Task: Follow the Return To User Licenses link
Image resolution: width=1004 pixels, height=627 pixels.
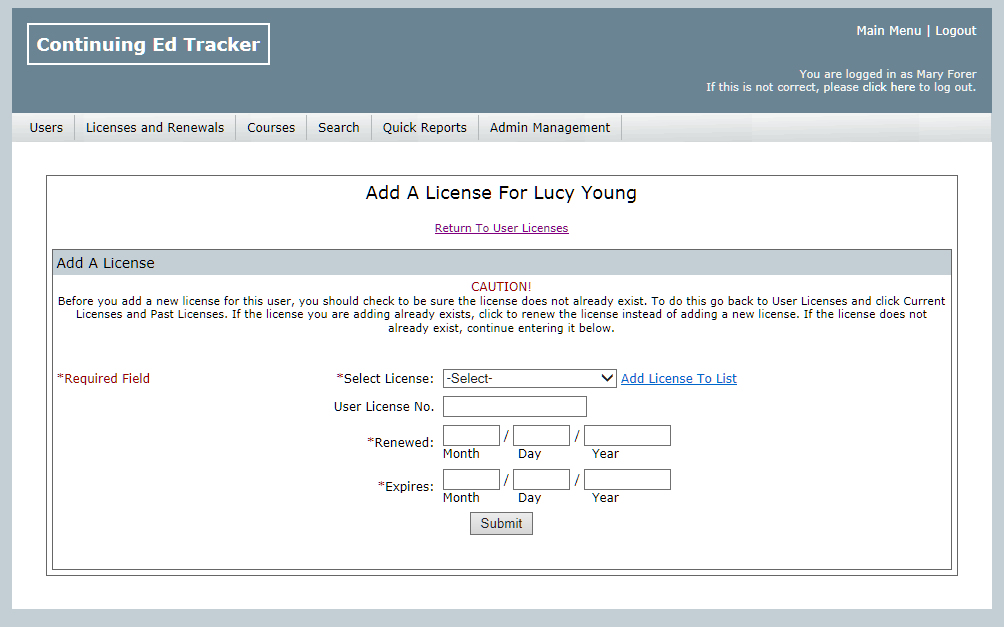Action: [x=501, y=228]
